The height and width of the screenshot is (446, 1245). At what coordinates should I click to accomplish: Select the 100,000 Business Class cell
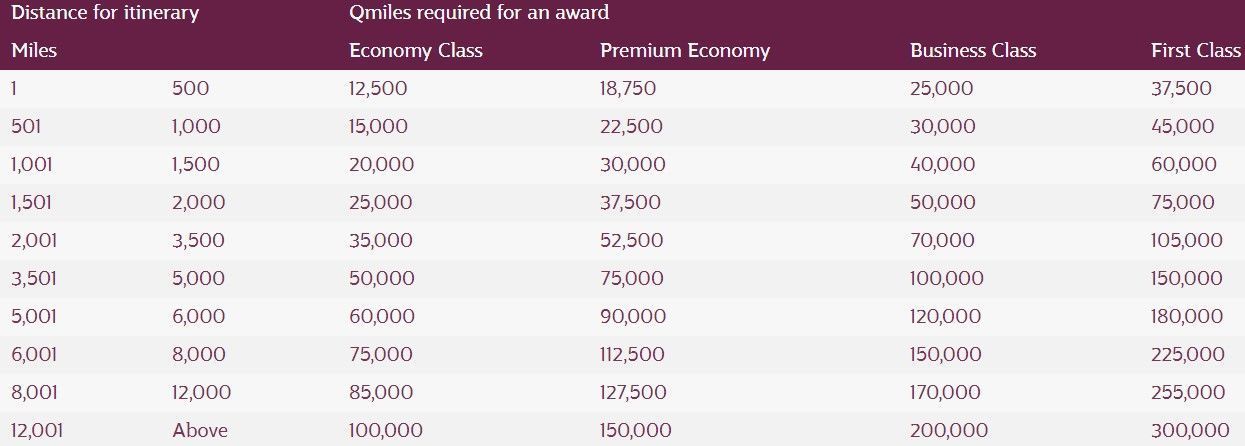(x=946, y=278)
